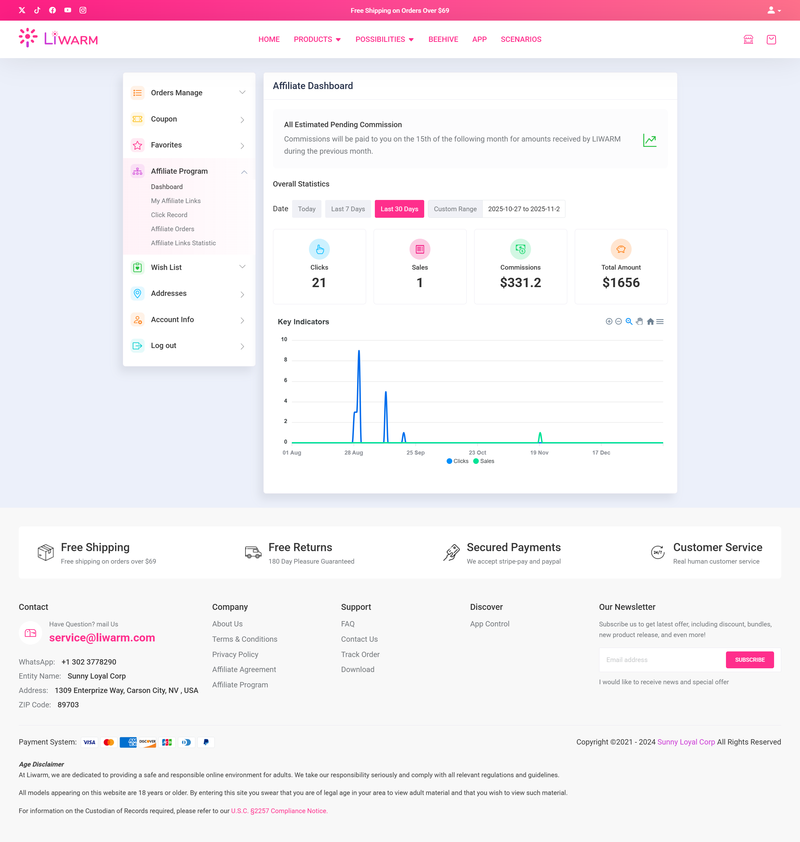This screenshot has width=800, height=842.
Task: Click the Total Amount piggy icon
Action: 621,249
